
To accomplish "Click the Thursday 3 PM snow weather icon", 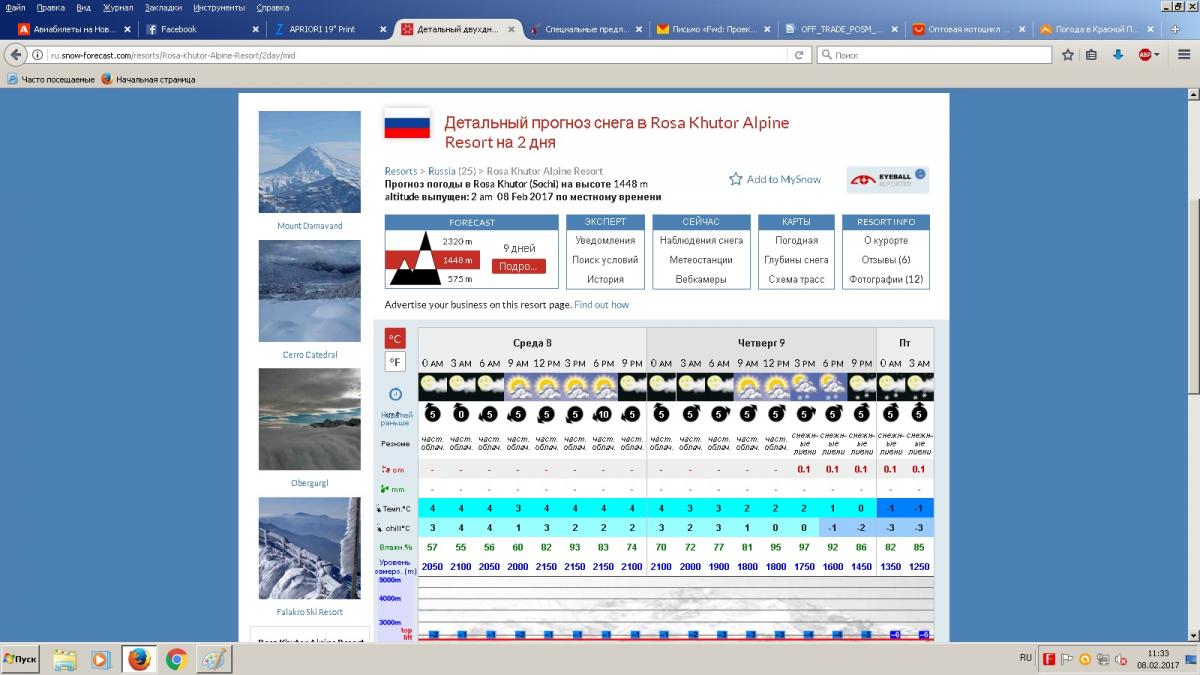I will coord(804,385).
